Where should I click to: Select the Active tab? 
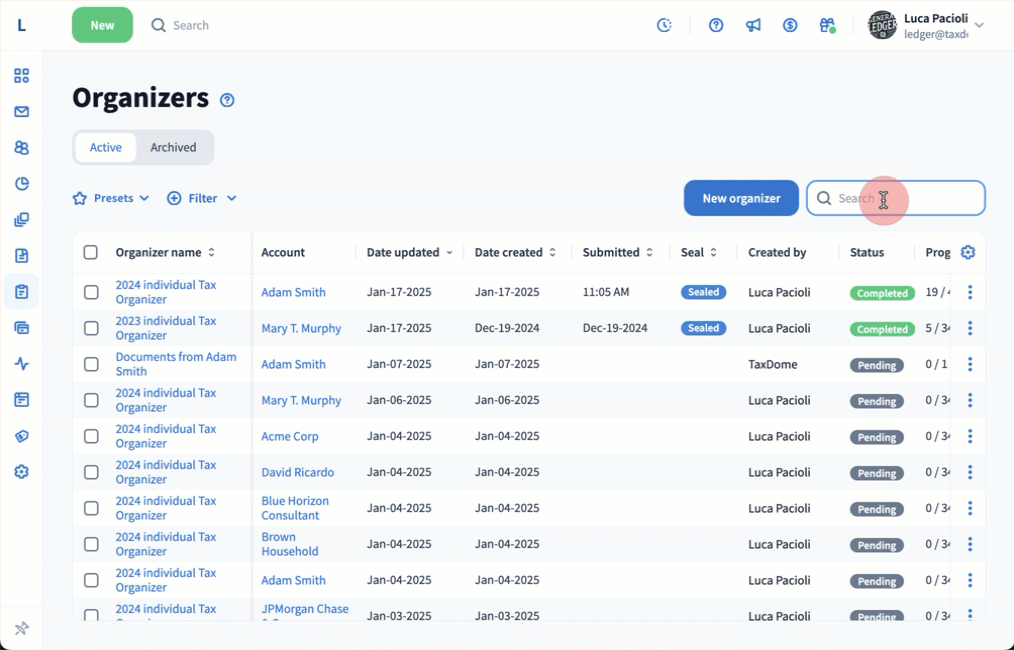tap(106, 147)
